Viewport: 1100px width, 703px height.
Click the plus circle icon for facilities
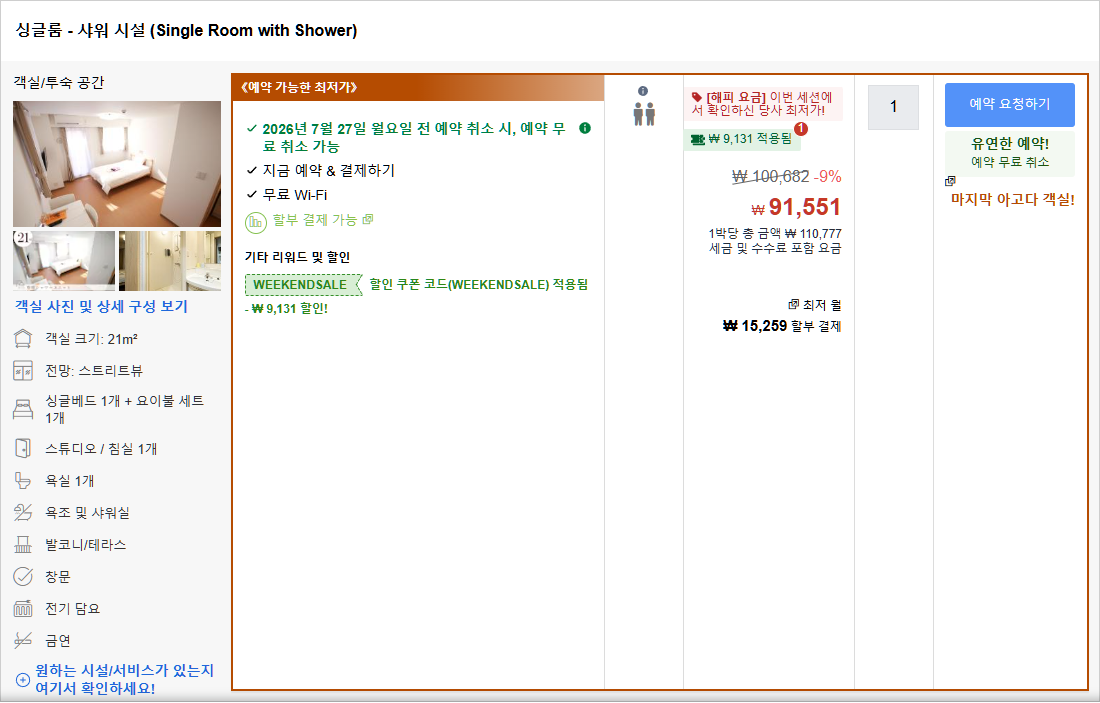22,680
